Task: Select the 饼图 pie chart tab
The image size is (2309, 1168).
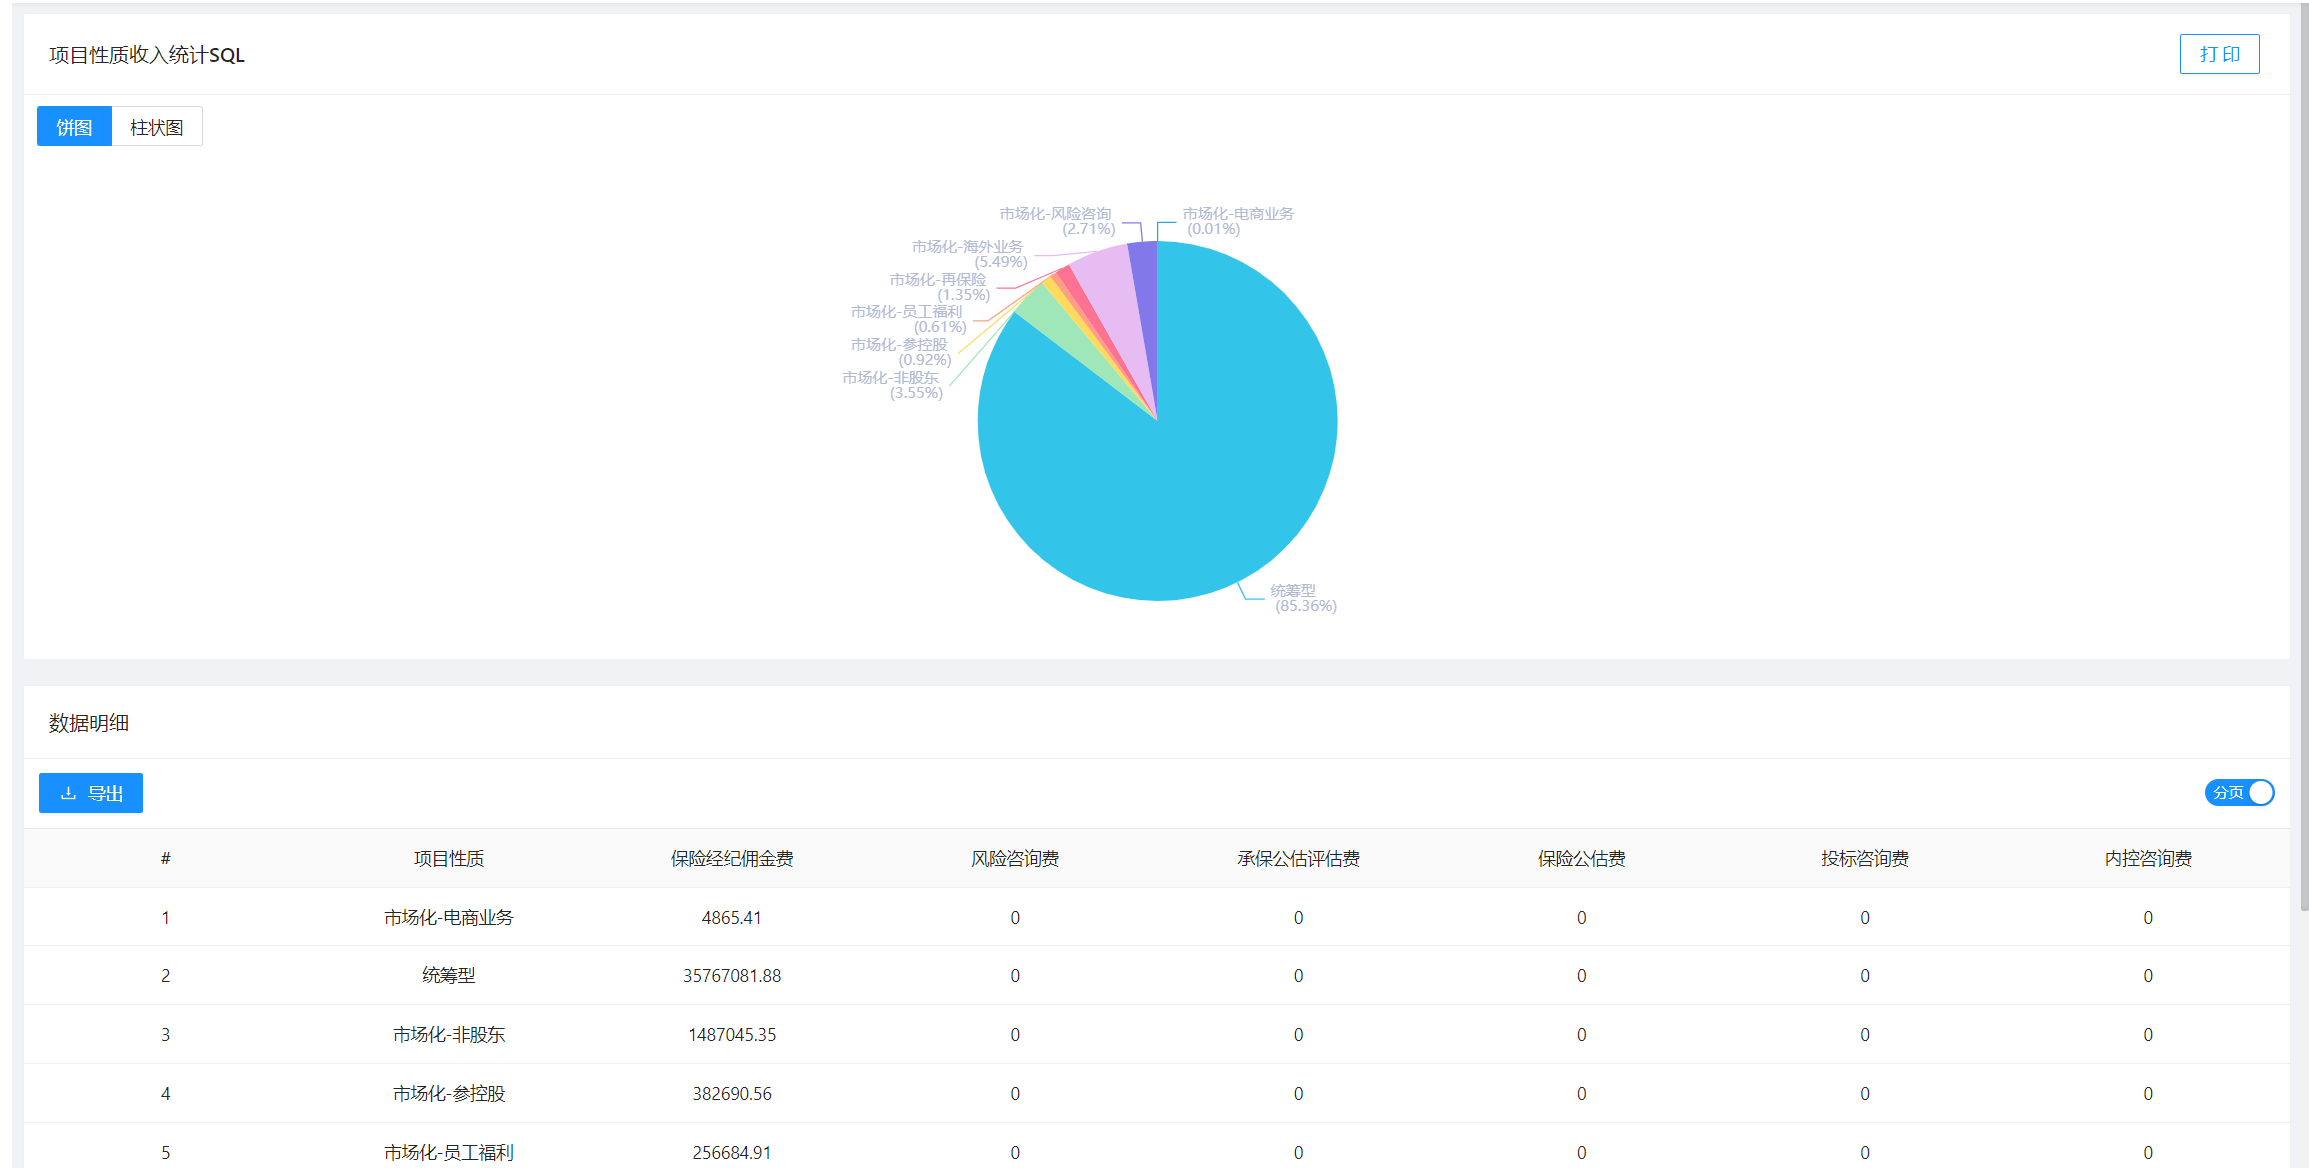Action: point(74,127)
